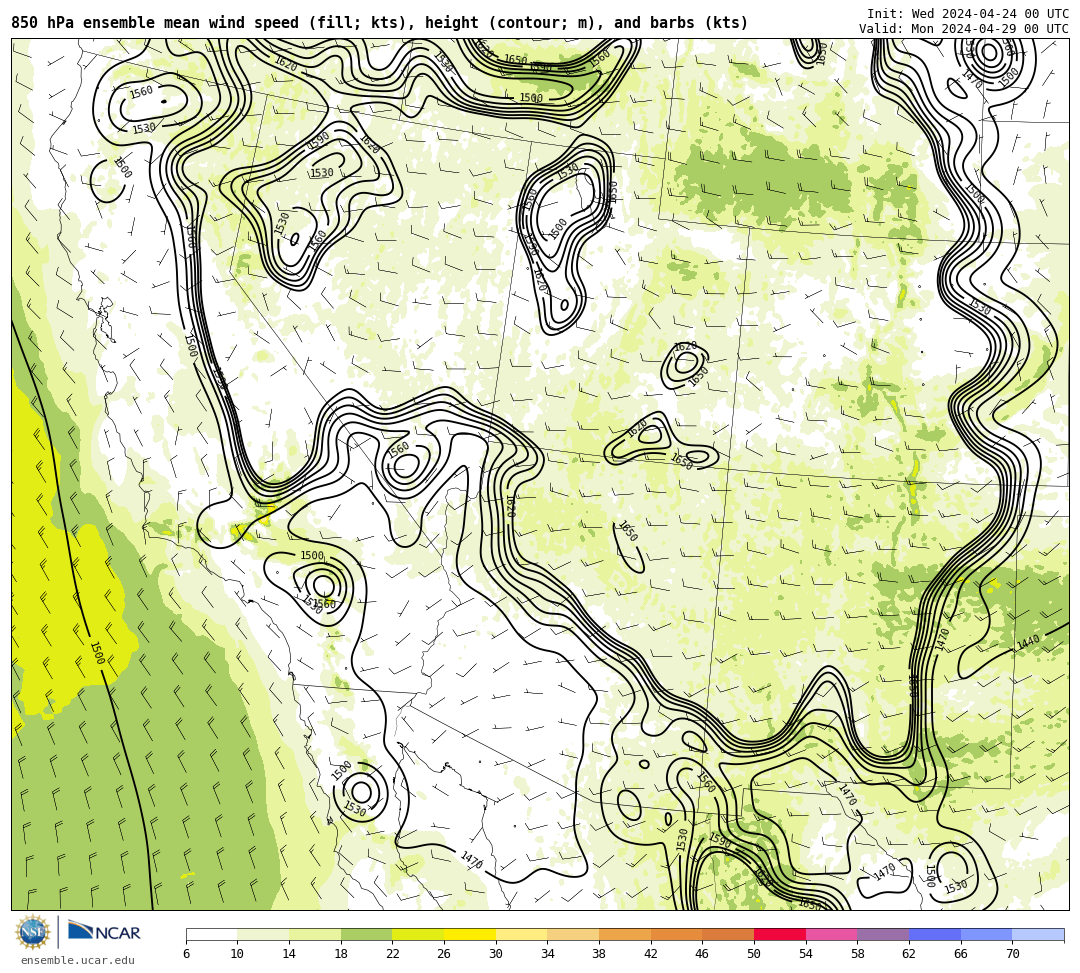Pick the burnt orange 46–50 kts swatch
This screenshot has height=973, width=1080.
[x=728, y=934]
